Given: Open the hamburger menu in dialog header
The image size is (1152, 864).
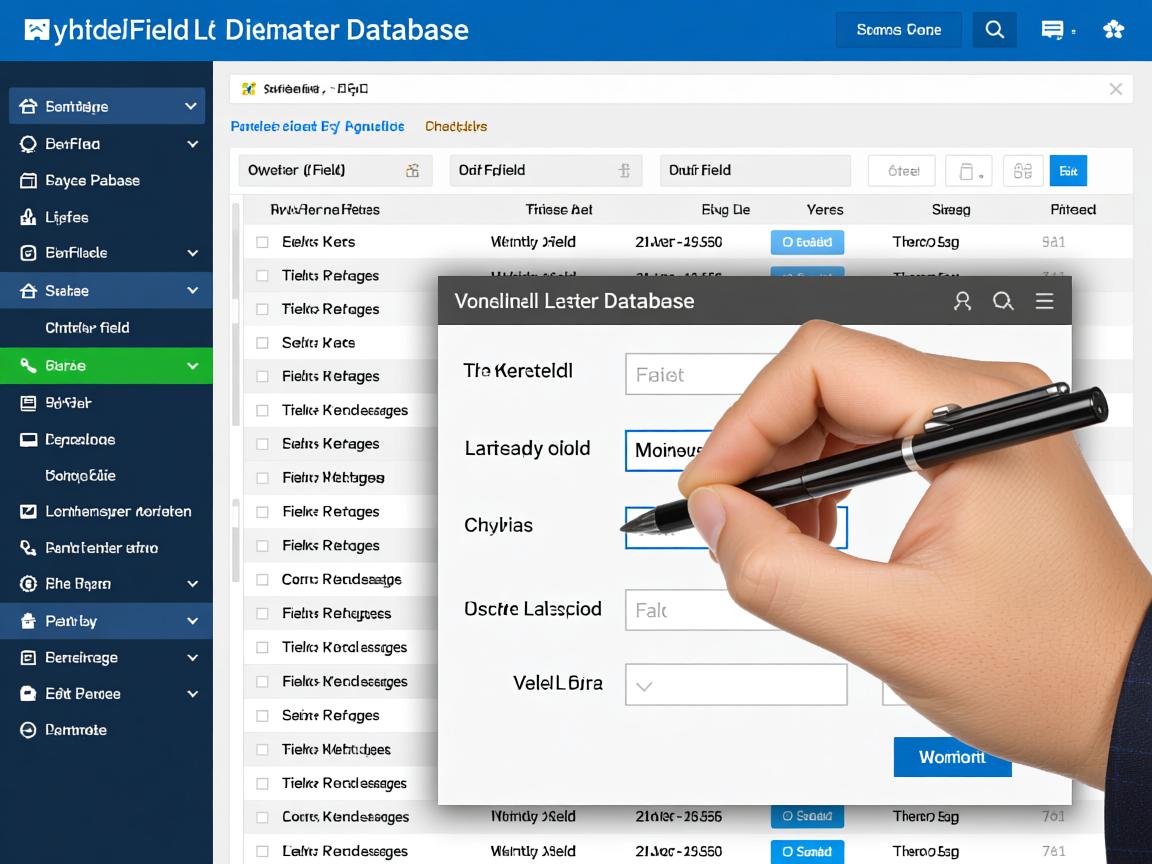Looking at the screenshot, I should tap(1044, 301).
